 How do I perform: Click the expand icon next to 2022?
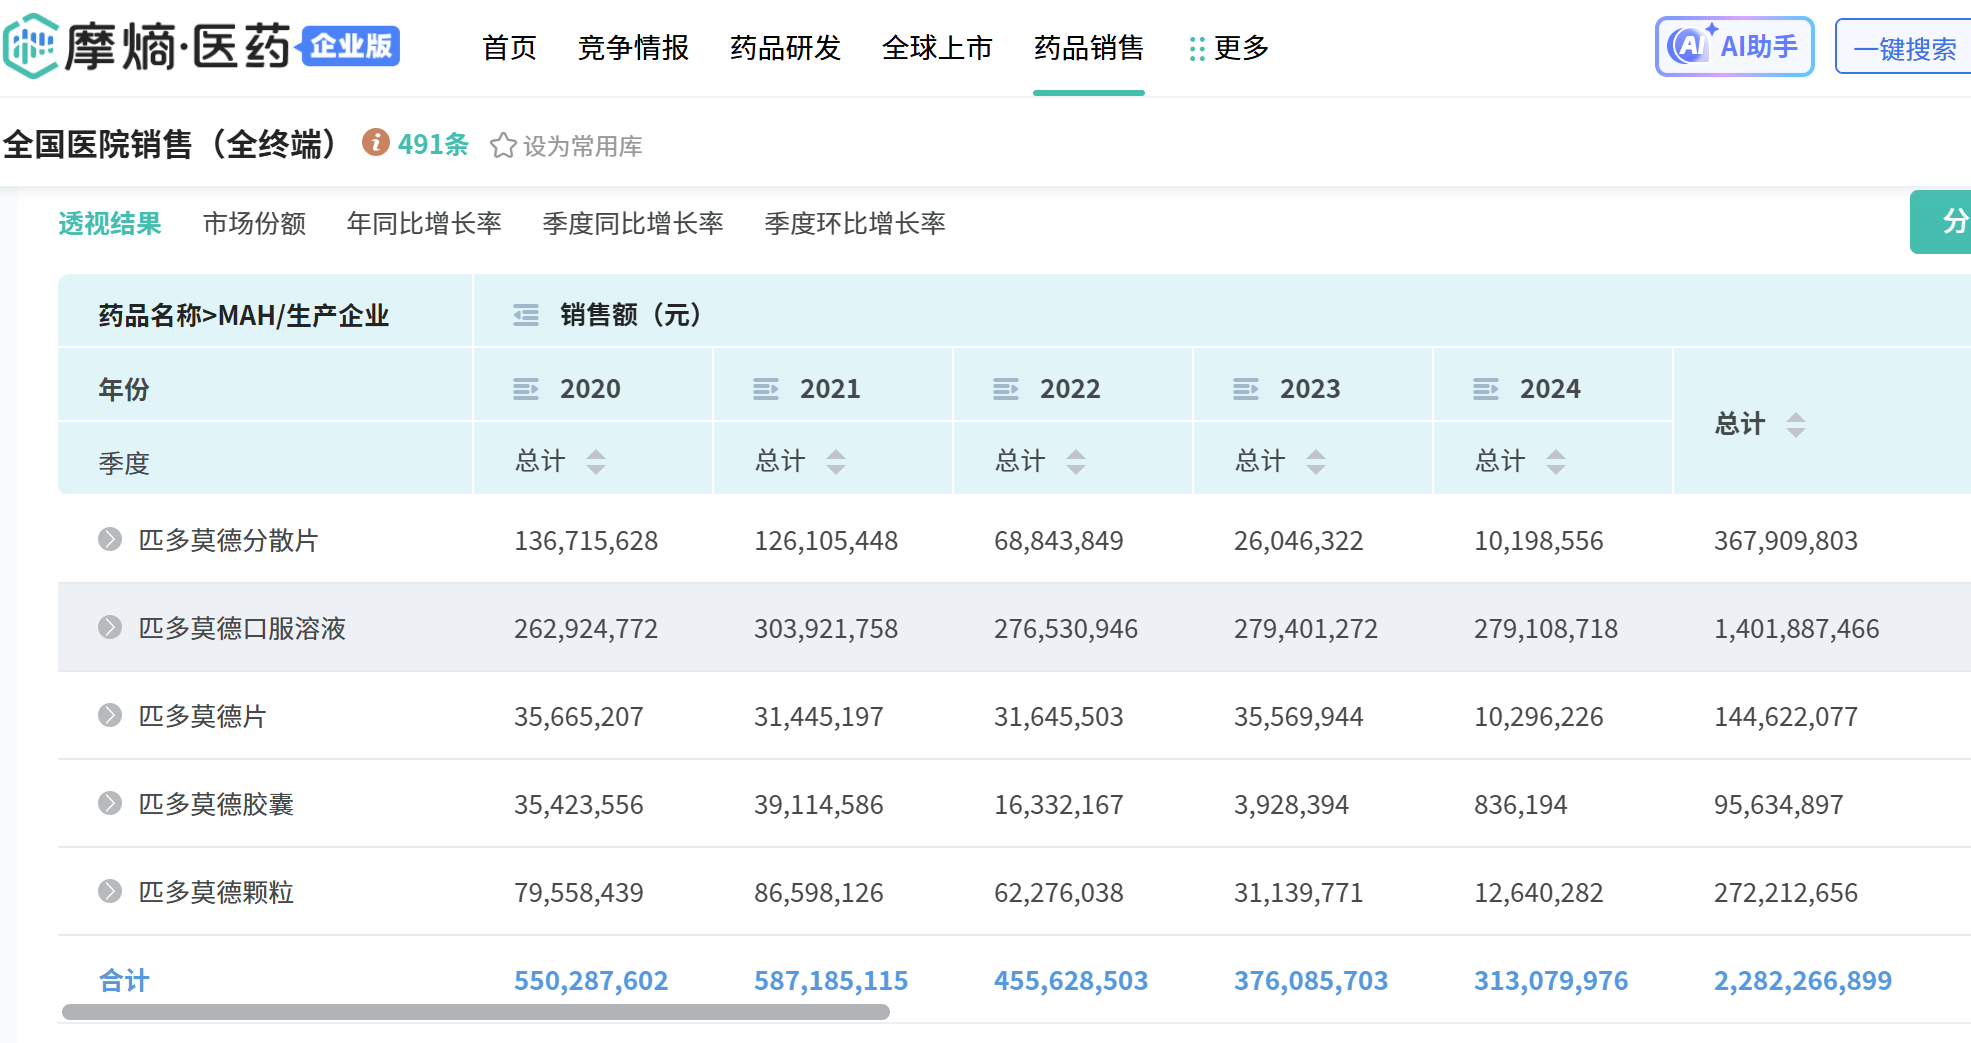(1006, 389)
